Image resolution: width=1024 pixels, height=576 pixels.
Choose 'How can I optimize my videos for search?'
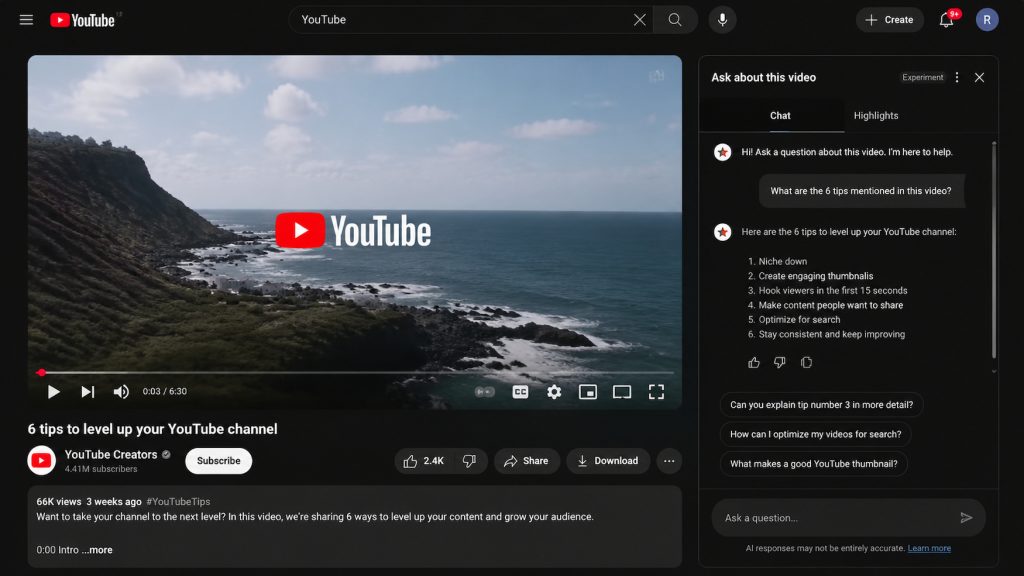(816, 434)
